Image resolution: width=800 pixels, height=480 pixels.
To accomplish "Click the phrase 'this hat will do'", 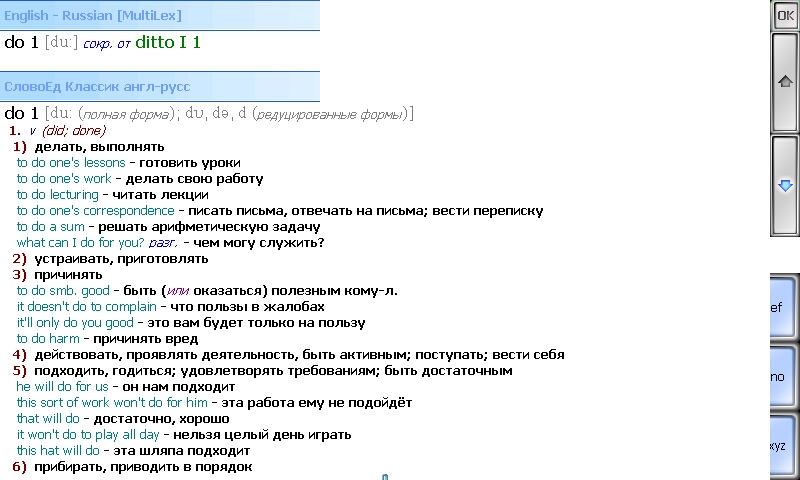I will (58, 451).
